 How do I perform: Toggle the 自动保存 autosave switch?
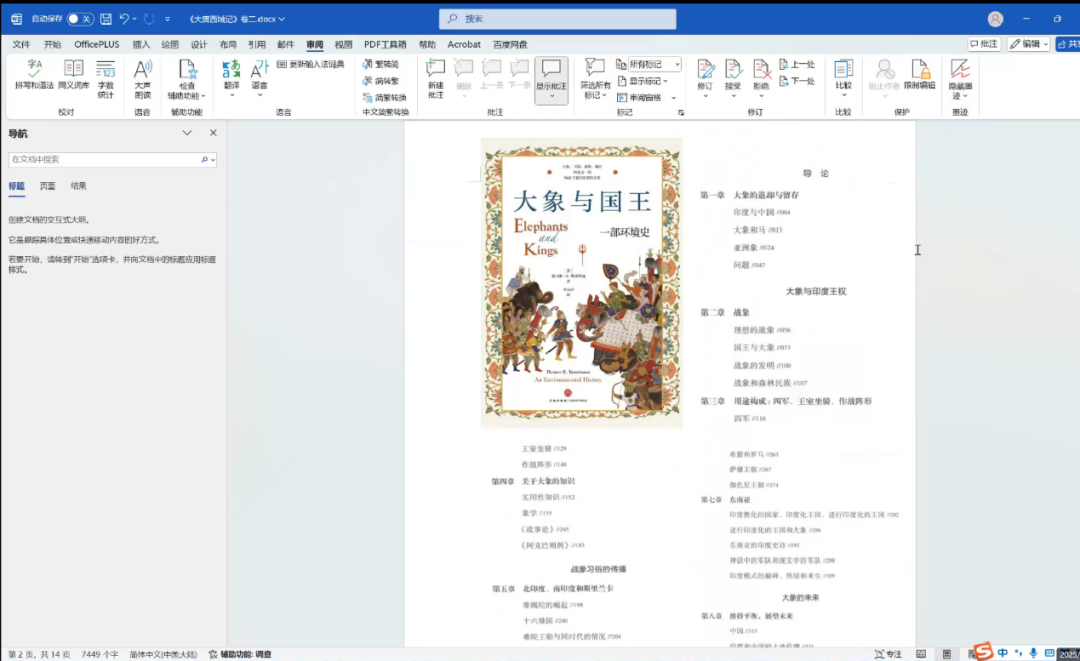click(x=80, y=19)
